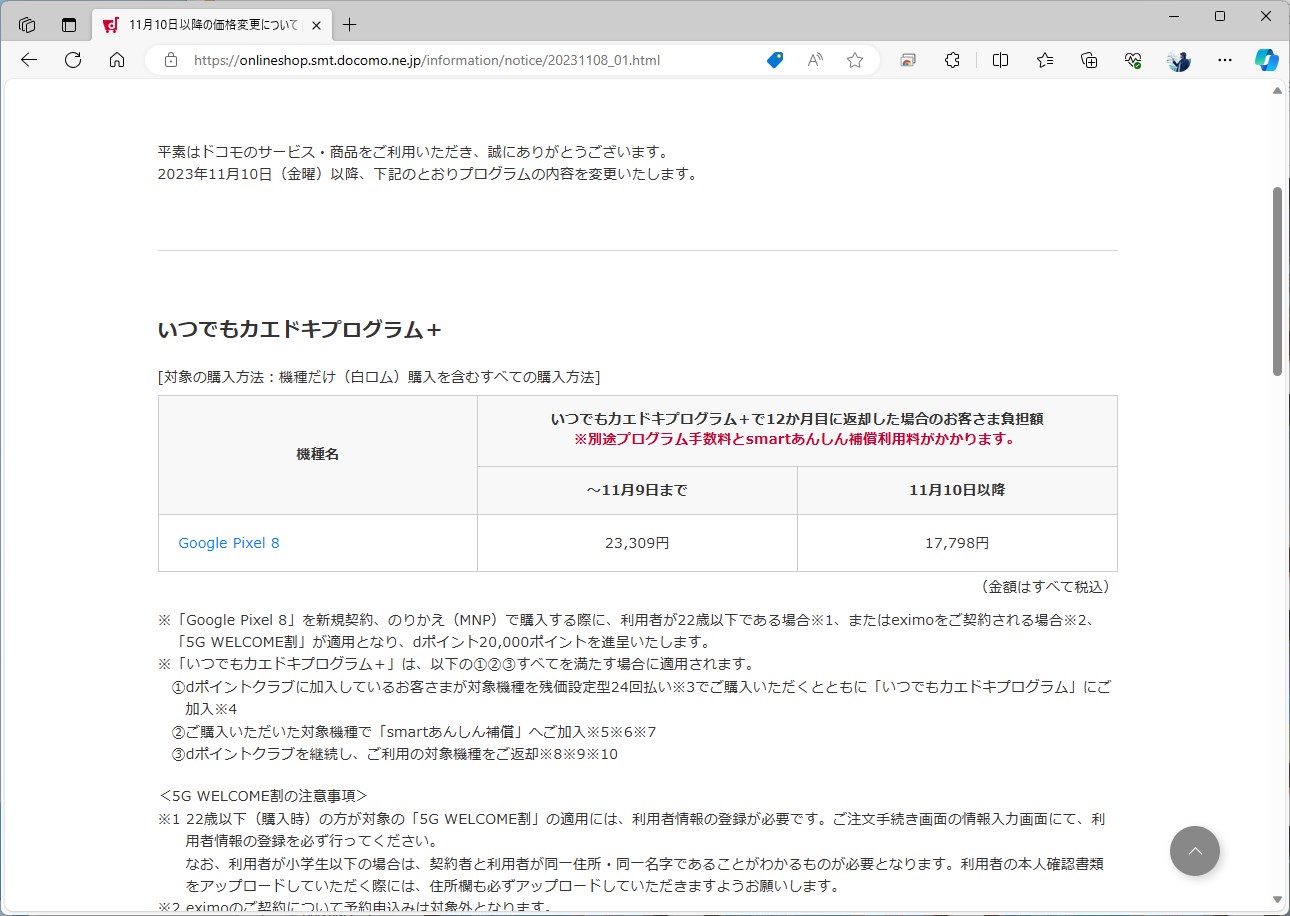Open the Tab actions menu
Image resolution: width=1290 pixels, height=916 pixels.
coord(26,24)
